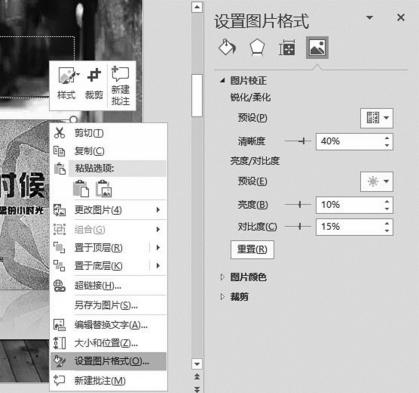Image resolution: width=419 pixels, height=393 pixels.
Task: Click the 重置(R) button
Action: (252, 249)
